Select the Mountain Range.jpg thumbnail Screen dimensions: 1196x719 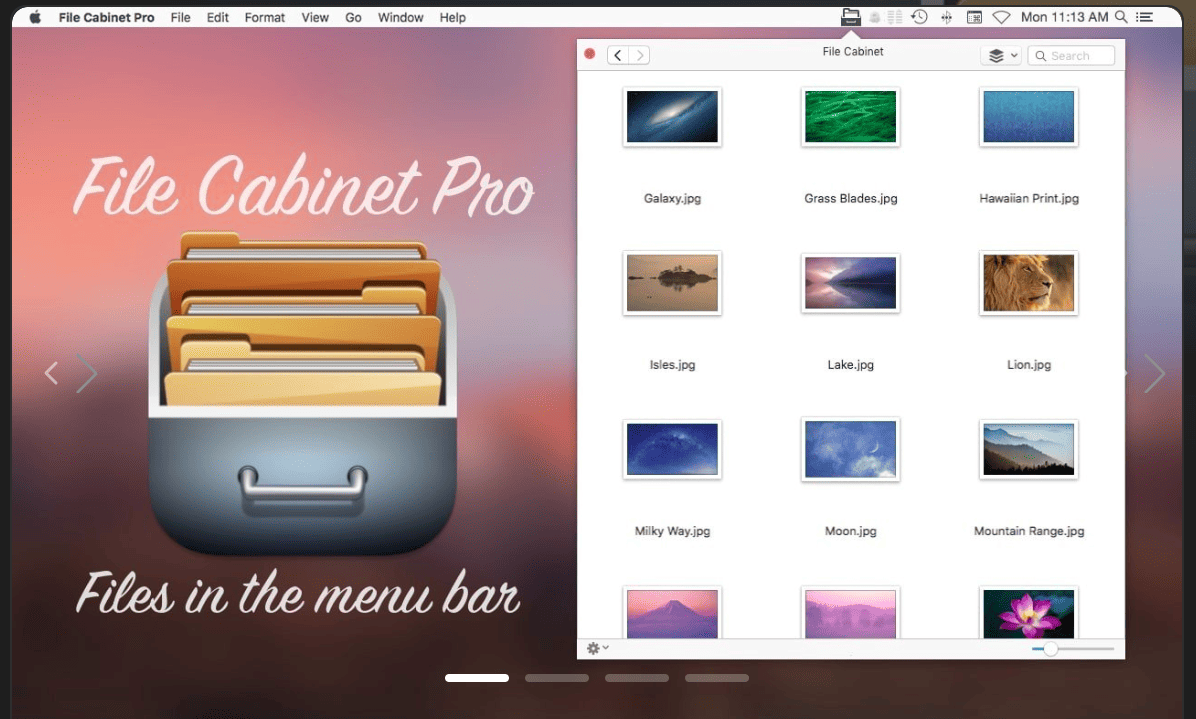pyautogui.click(x=1029, y=449)
